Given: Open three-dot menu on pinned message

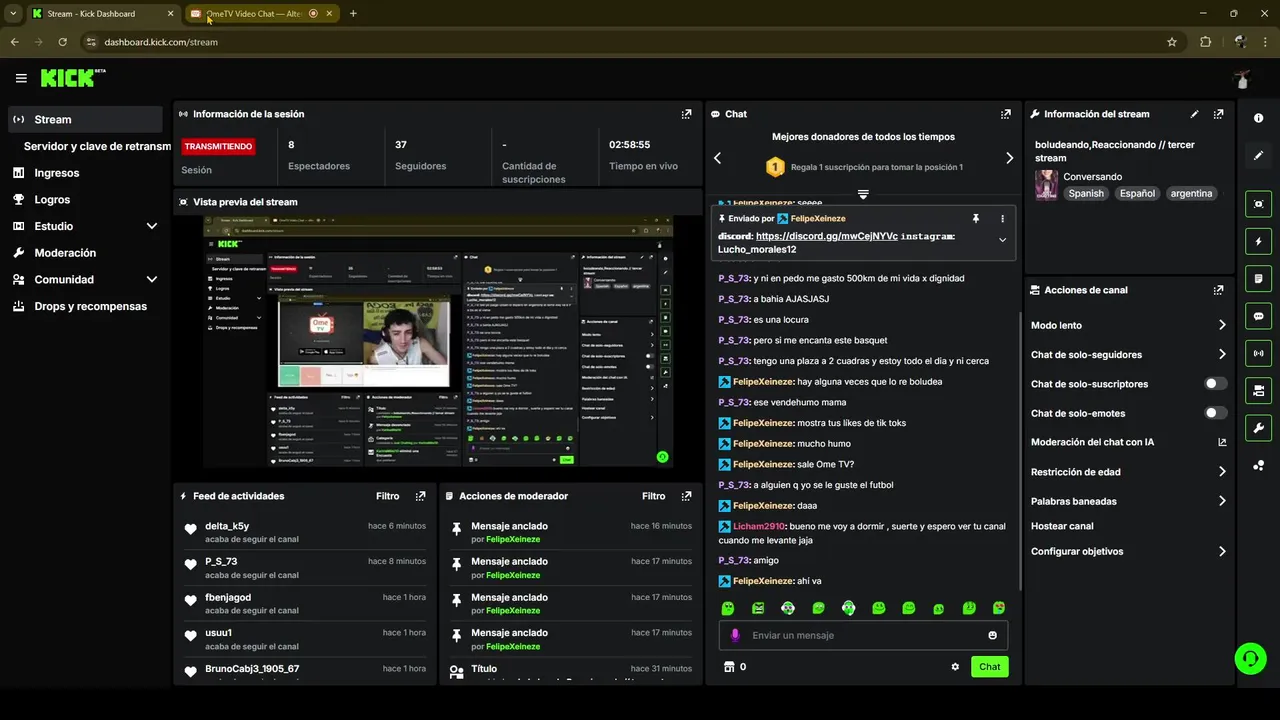Looking at the screenshot, I should [1002, 218].
